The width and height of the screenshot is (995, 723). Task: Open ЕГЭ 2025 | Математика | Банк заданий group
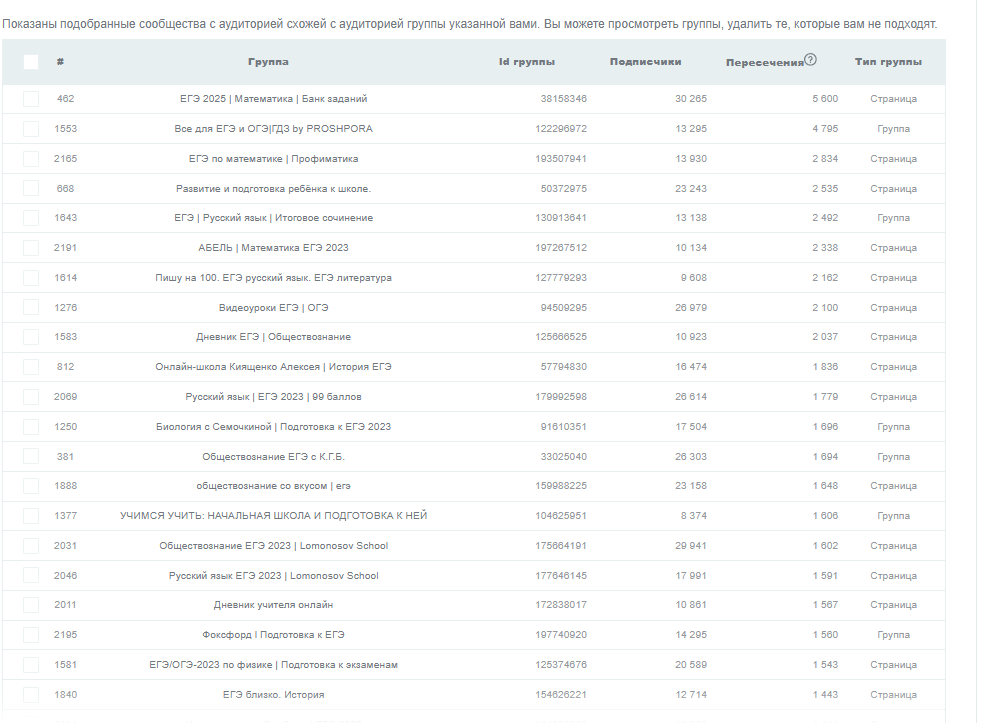(x=273, y=99)
